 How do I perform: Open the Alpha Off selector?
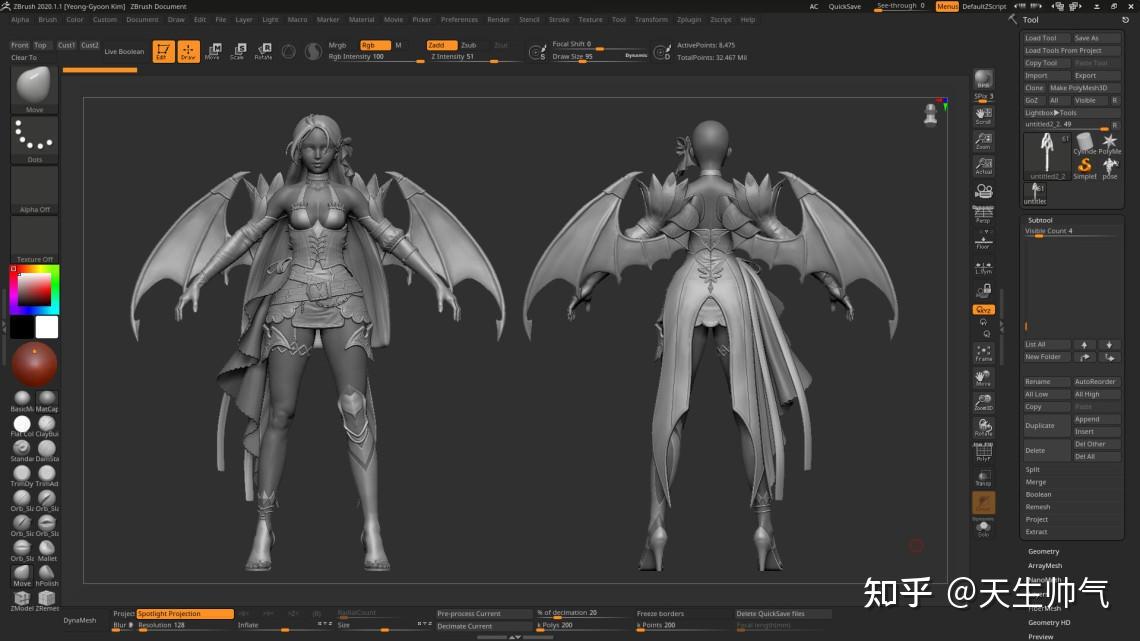(34, 190)
